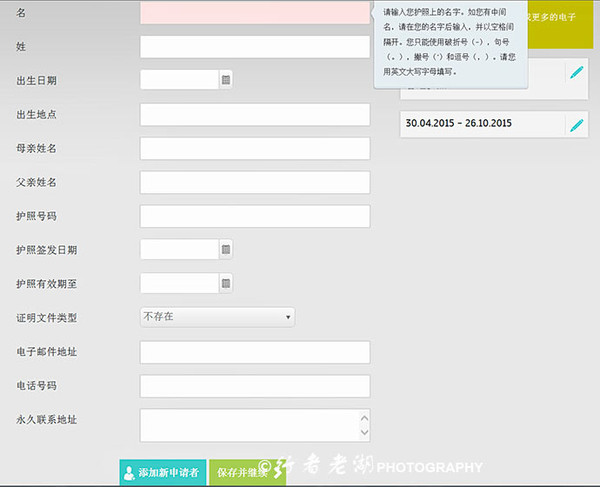Focus the 母亲姓名 input field

(x=255, y=148)
